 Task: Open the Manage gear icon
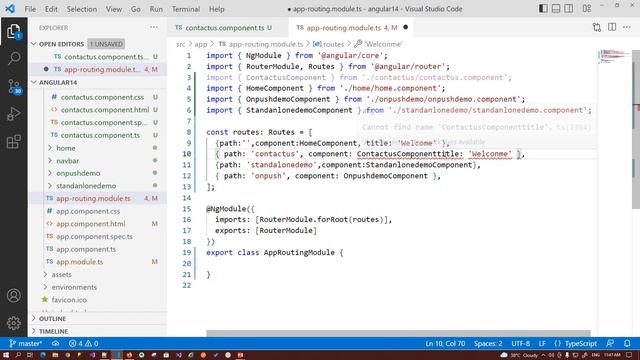(x=13, y=323)
